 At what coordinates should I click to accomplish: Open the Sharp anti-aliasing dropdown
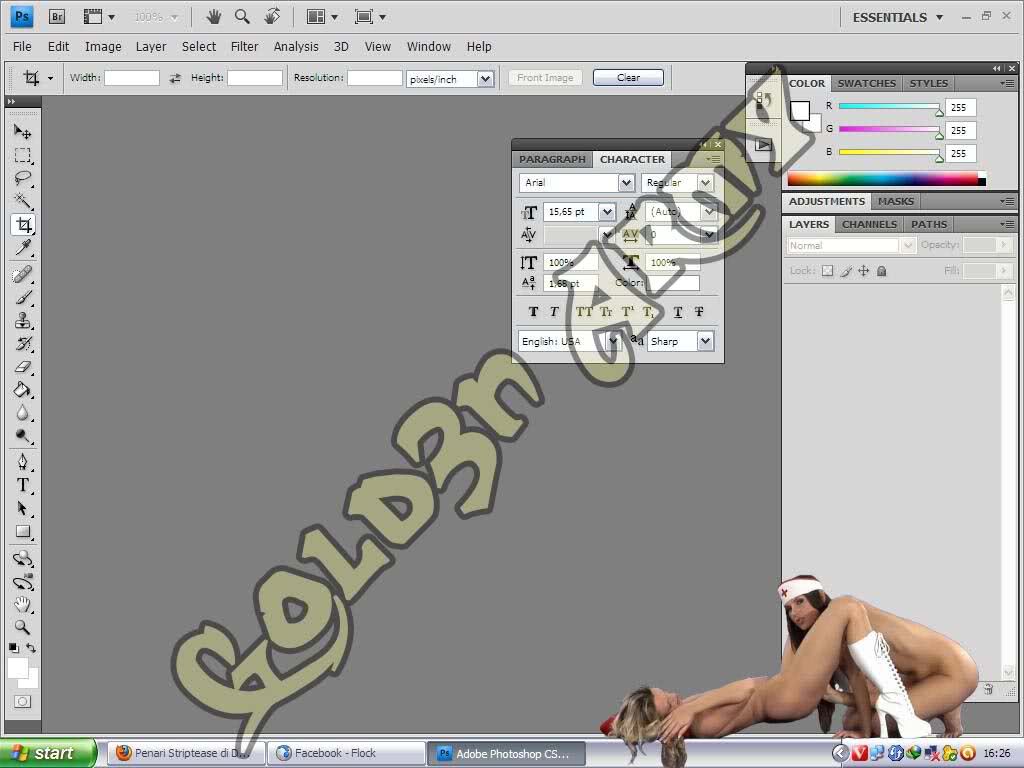coord(705,341)
